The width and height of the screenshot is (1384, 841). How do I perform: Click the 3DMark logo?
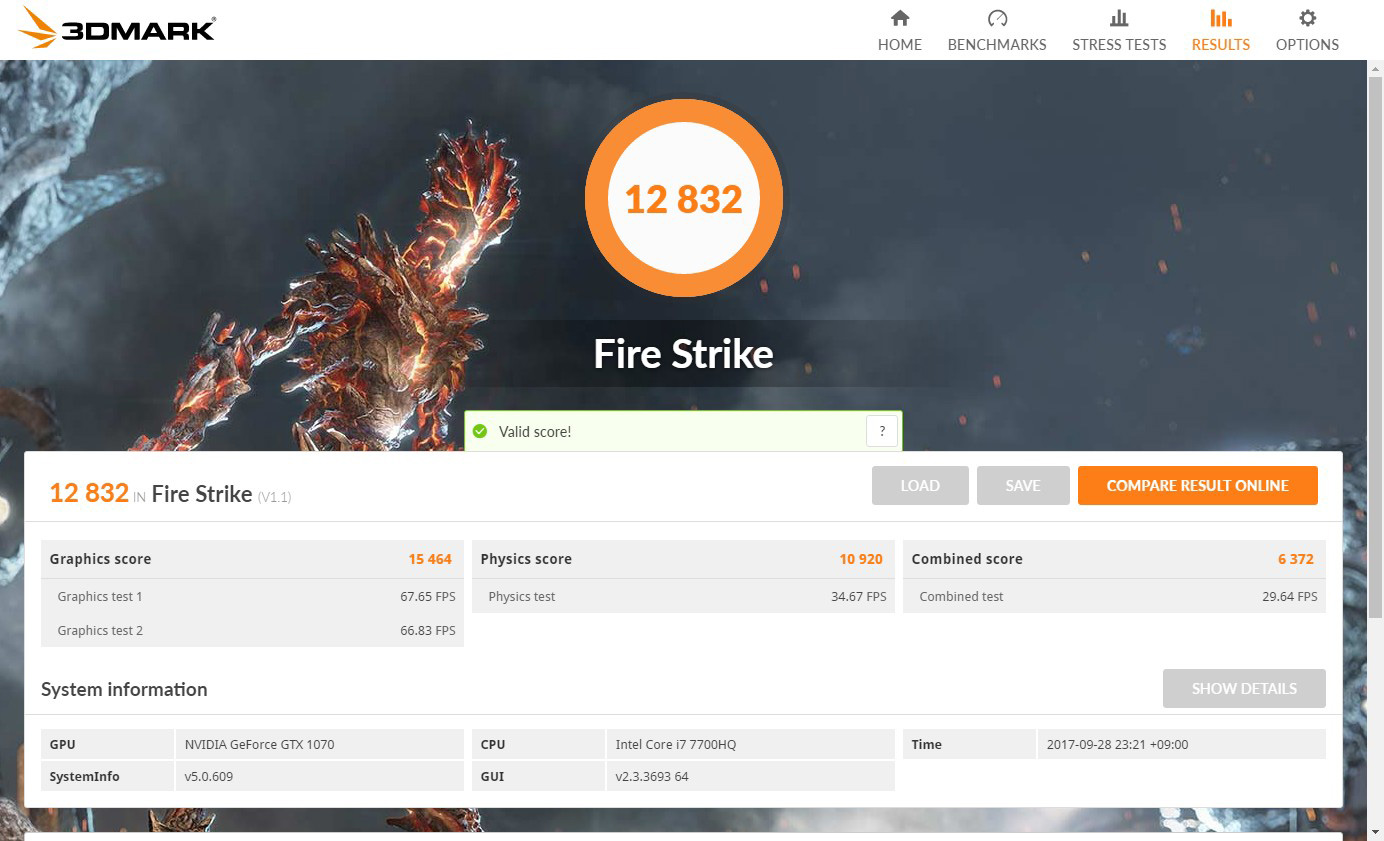(x=116, y=28)
